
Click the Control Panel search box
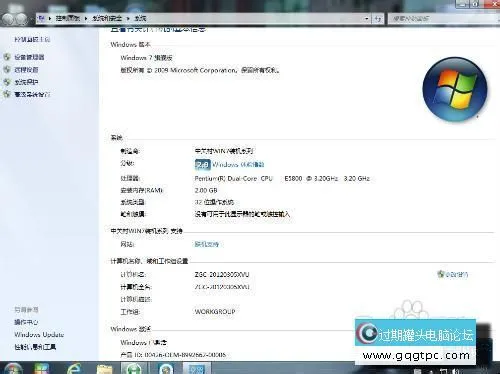pyautogui.click(x=443, y=19)
